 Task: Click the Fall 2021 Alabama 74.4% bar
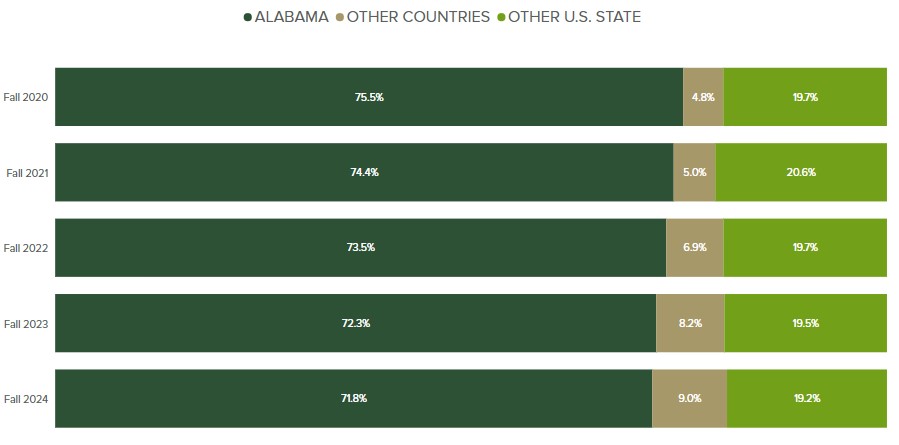click(x=364, y=172)
